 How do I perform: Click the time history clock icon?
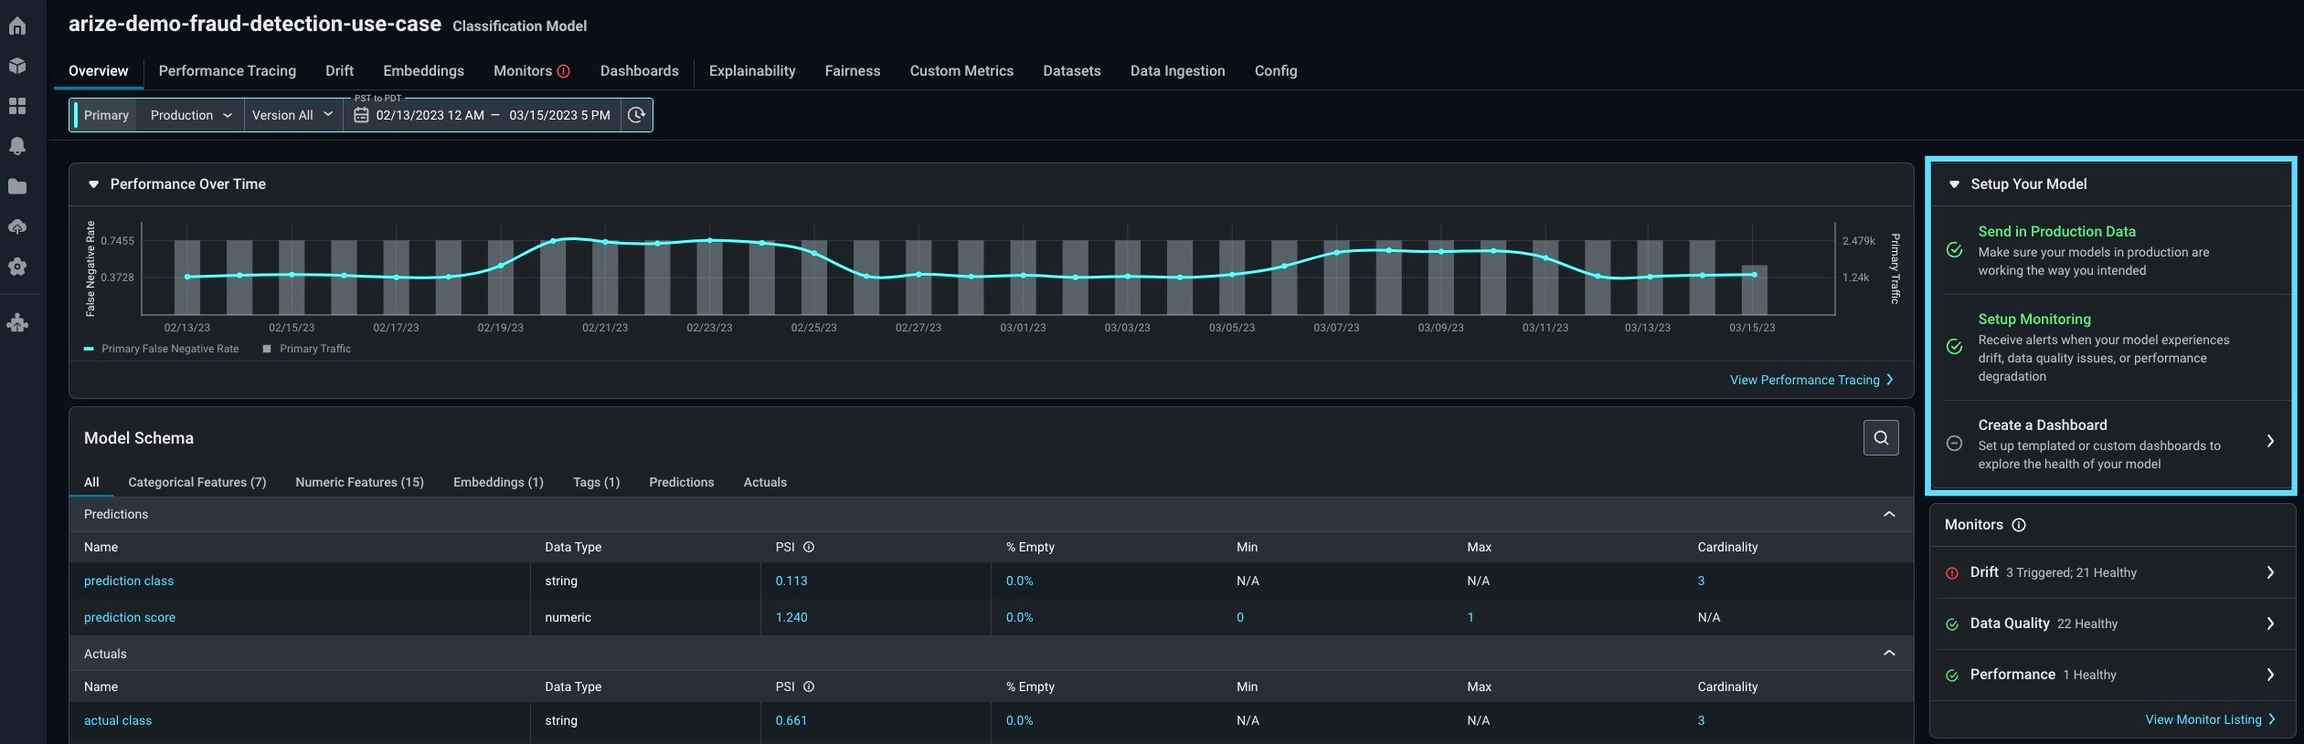click(x=636, y=115)
